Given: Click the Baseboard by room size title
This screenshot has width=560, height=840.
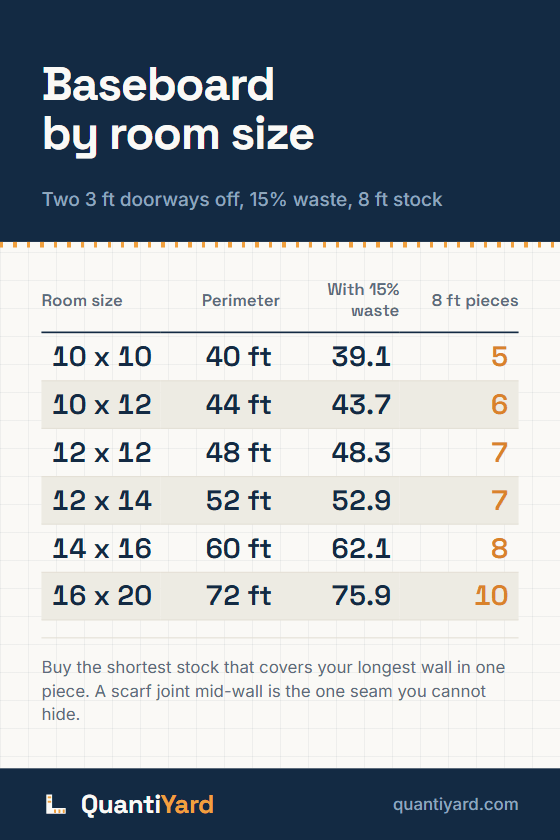Looking at the screenshot, I should [x=178, y=110].
